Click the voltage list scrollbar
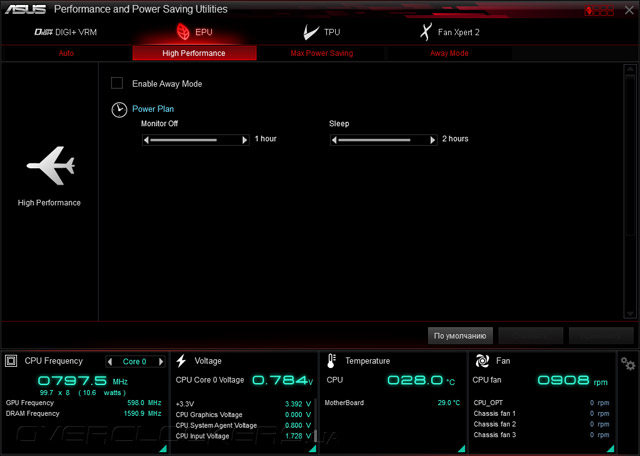The image size is (640, 456). pos(315,420)
